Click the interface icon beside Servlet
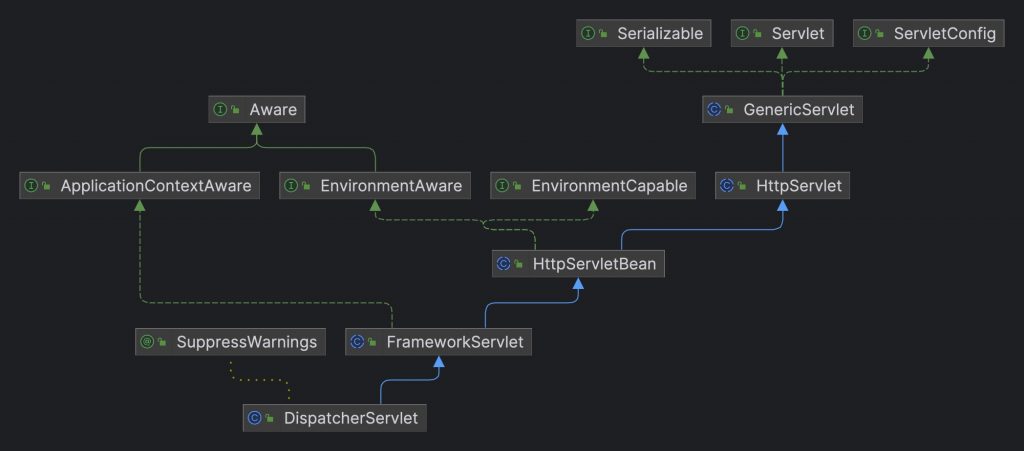Image resolution: width=1024 pixels, height=451 pixels. click(743, 34)
